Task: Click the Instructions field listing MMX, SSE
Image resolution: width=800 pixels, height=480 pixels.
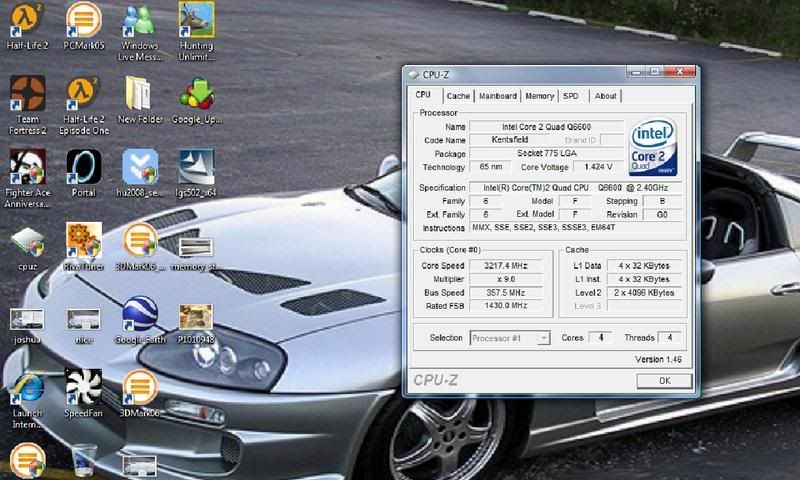Action: pos(576,228)
